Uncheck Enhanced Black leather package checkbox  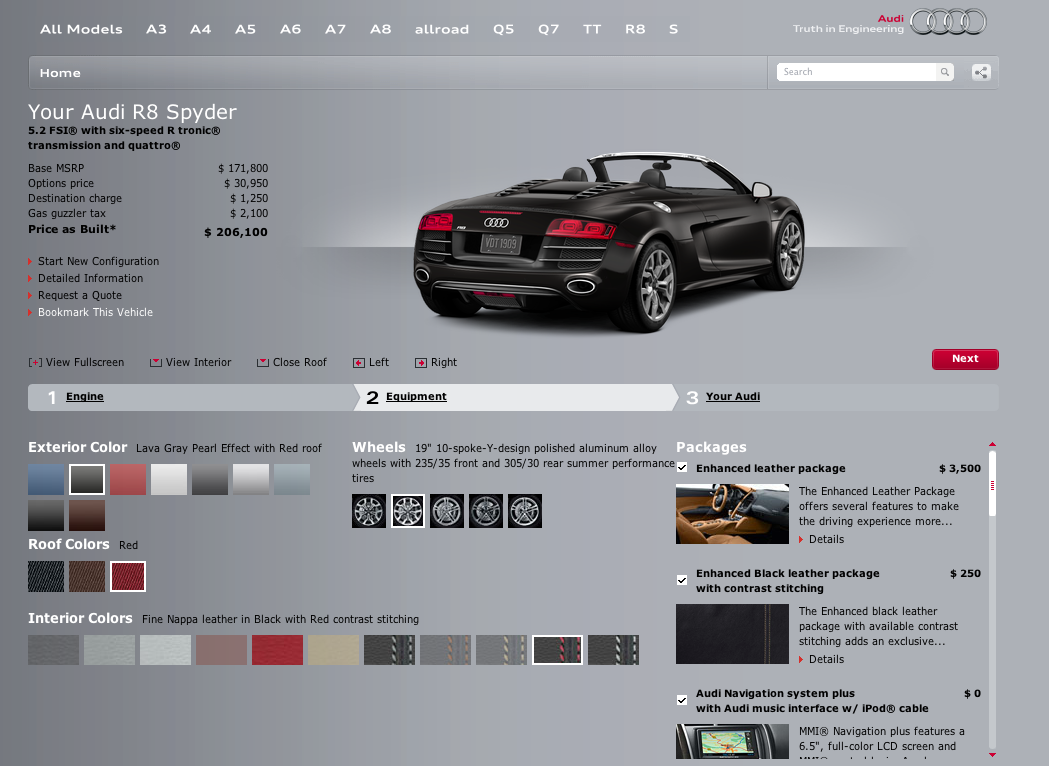[x=682, y=580]
